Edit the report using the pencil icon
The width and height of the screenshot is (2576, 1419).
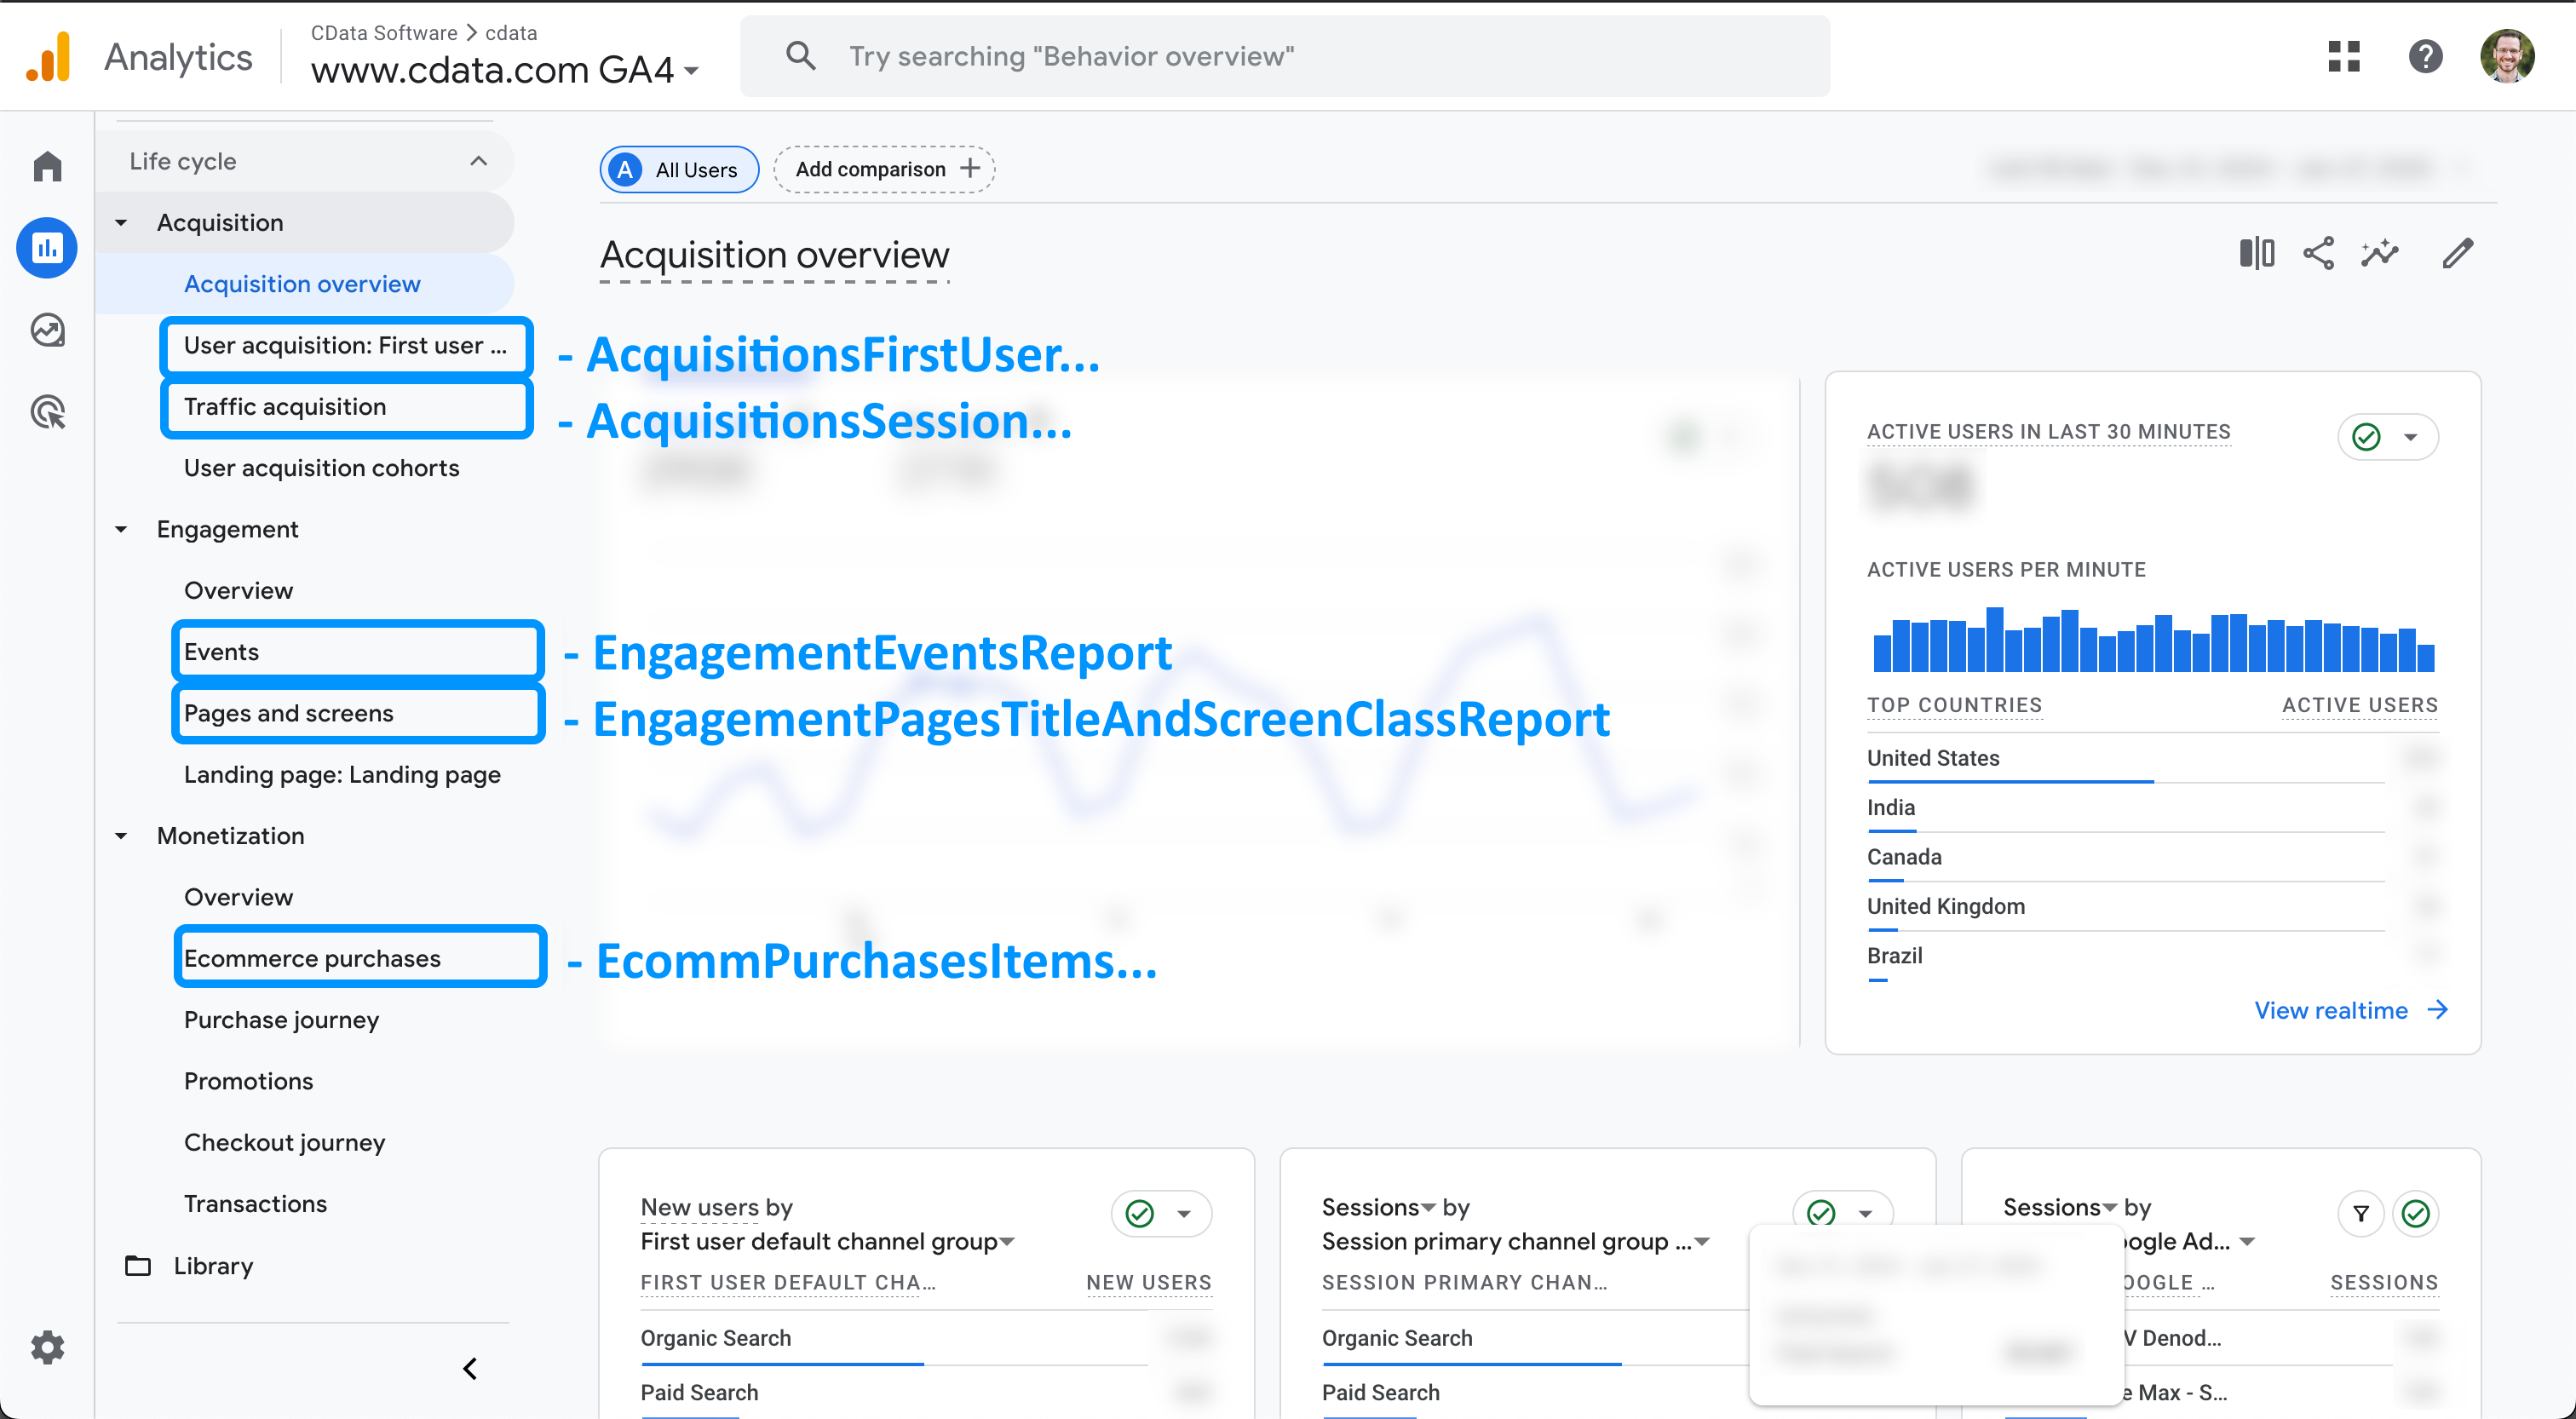point(2458,253)
